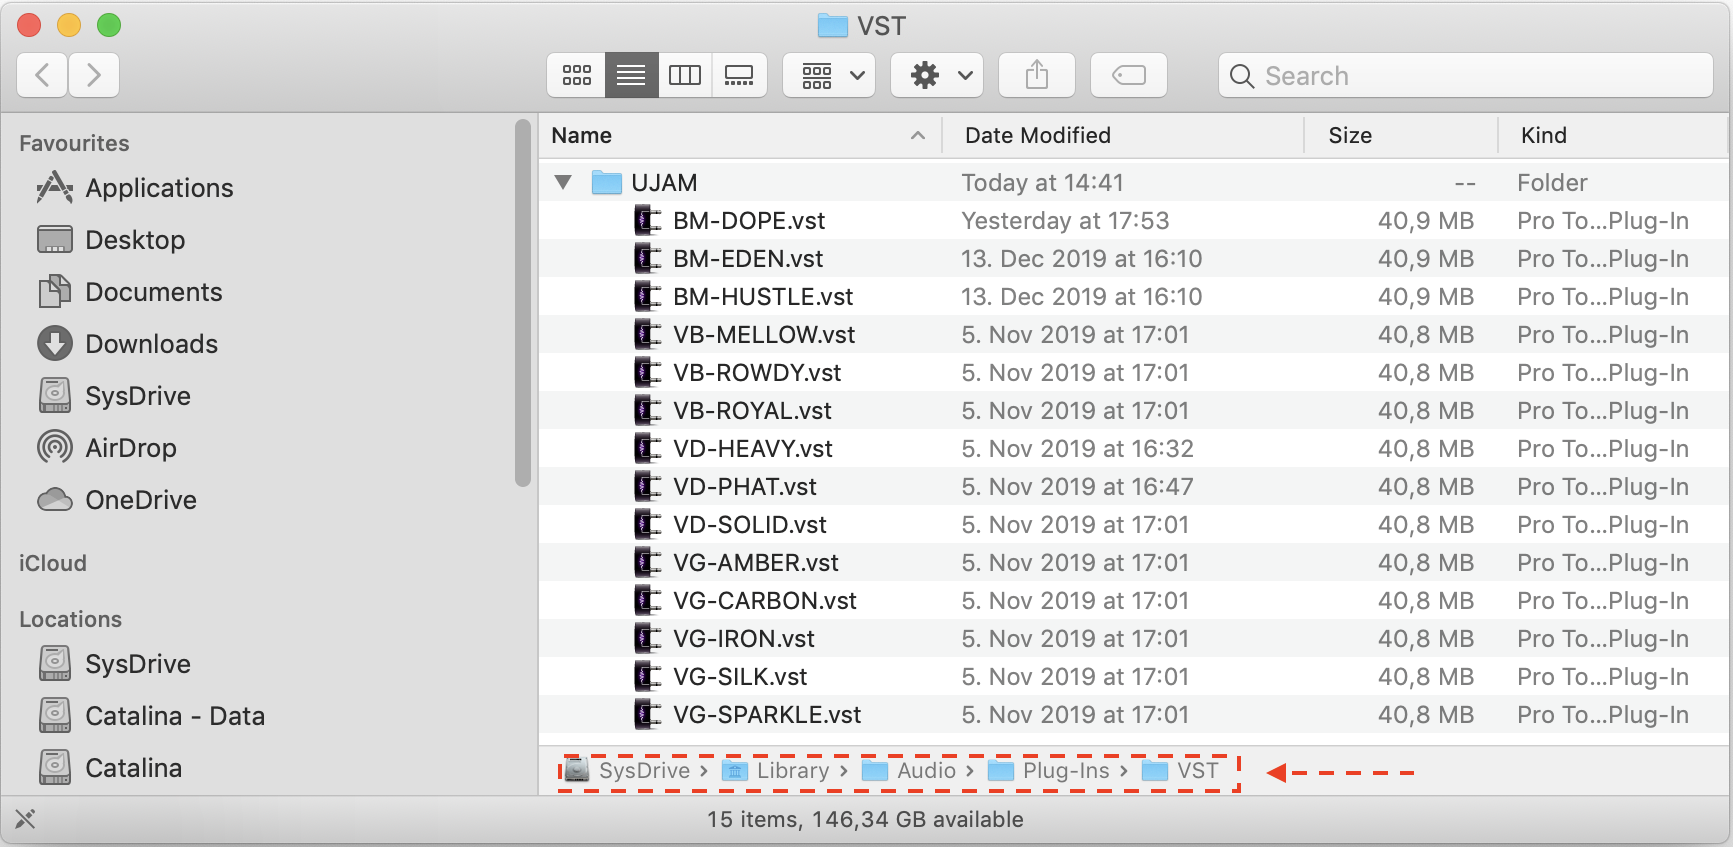Open AirDrop in the sidebar
Screen dimensions: 1733x847
point(106,448)
